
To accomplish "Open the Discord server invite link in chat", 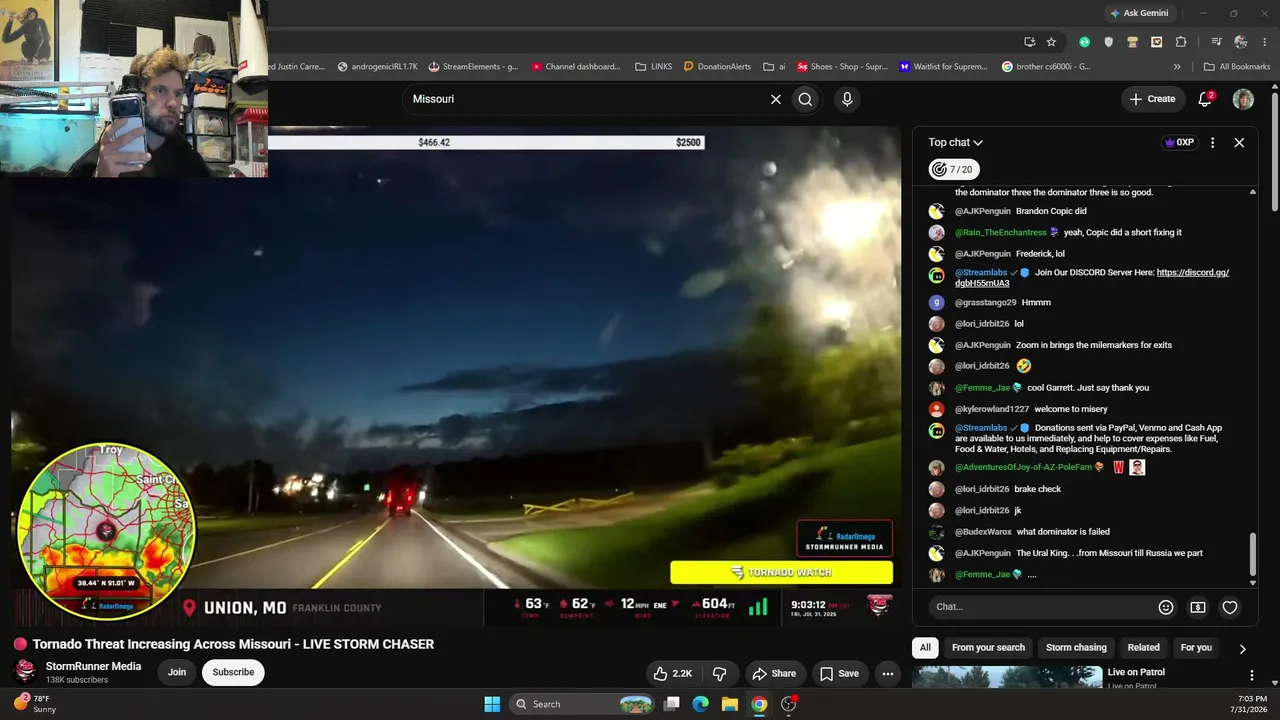I will (1092, 278).
